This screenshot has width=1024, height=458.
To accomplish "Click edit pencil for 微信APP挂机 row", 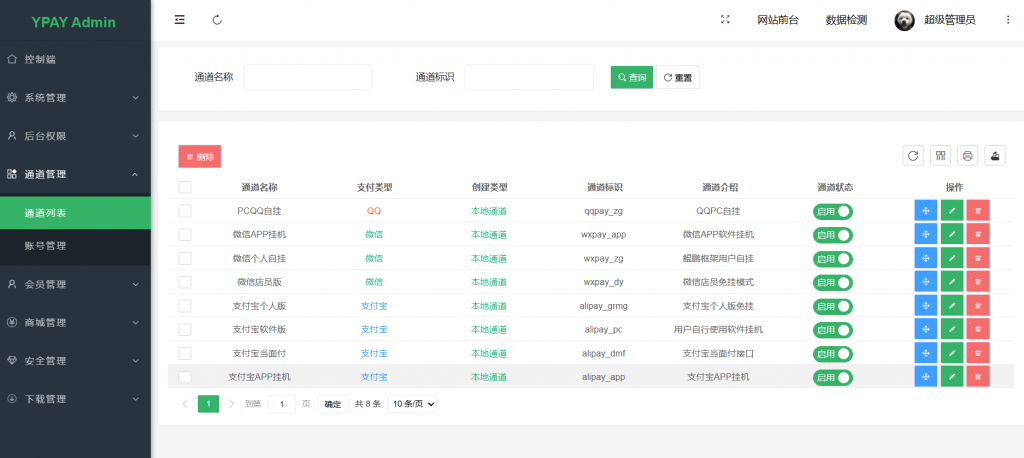I will point(952,235).
